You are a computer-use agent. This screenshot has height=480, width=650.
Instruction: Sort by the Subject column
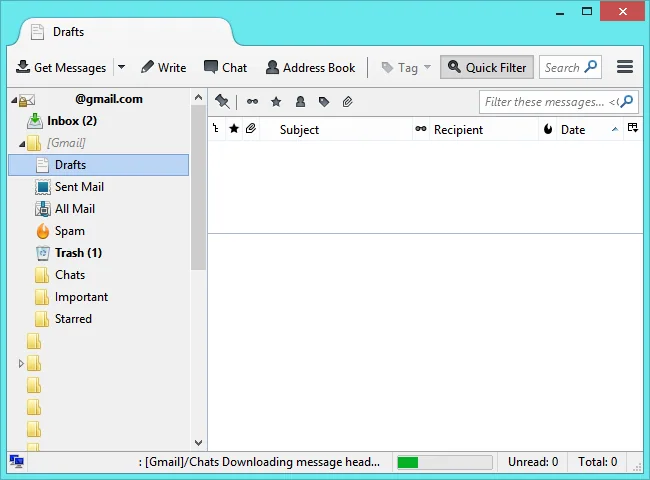(x=336, y=130)
